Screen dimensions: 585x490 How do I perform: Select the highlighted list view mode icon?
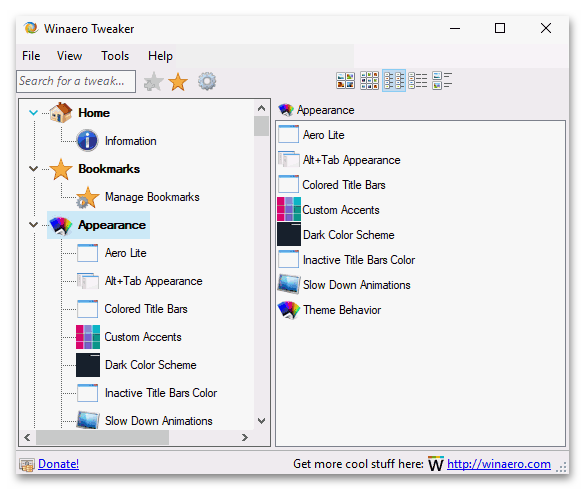coord(394,81)
